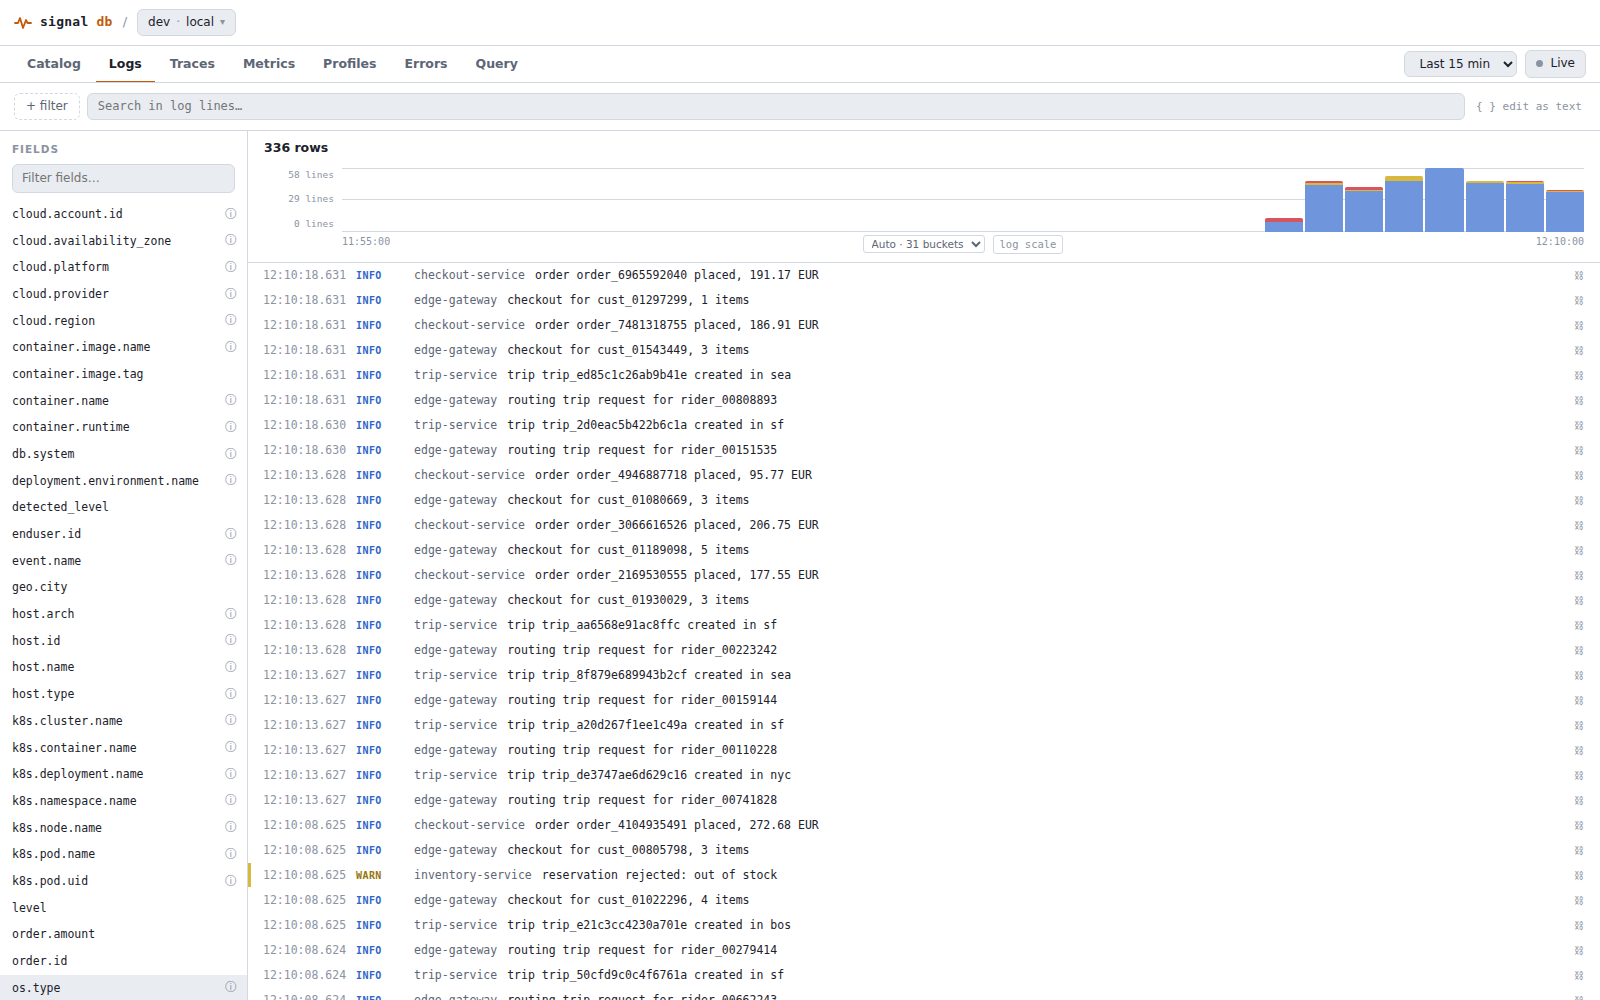Open the Metrics tab
The image size is (1600, 1000).
pos(269,64)
